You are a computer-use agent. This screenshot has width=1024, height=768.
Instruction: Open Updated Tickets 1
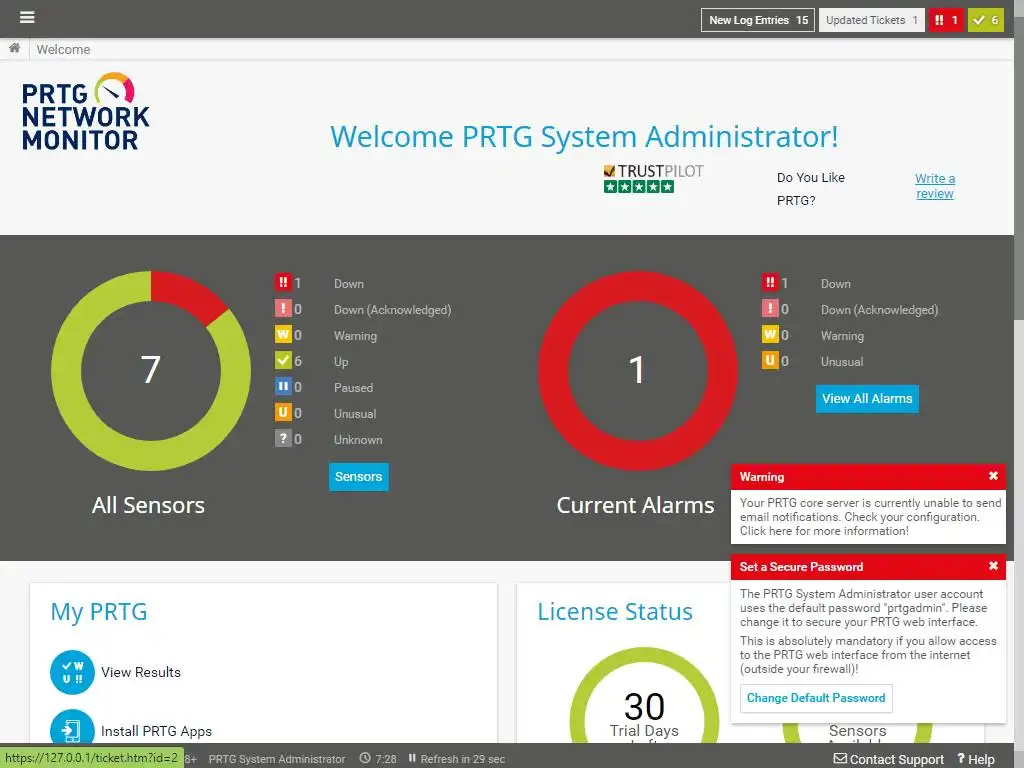[x=871, y=20]
